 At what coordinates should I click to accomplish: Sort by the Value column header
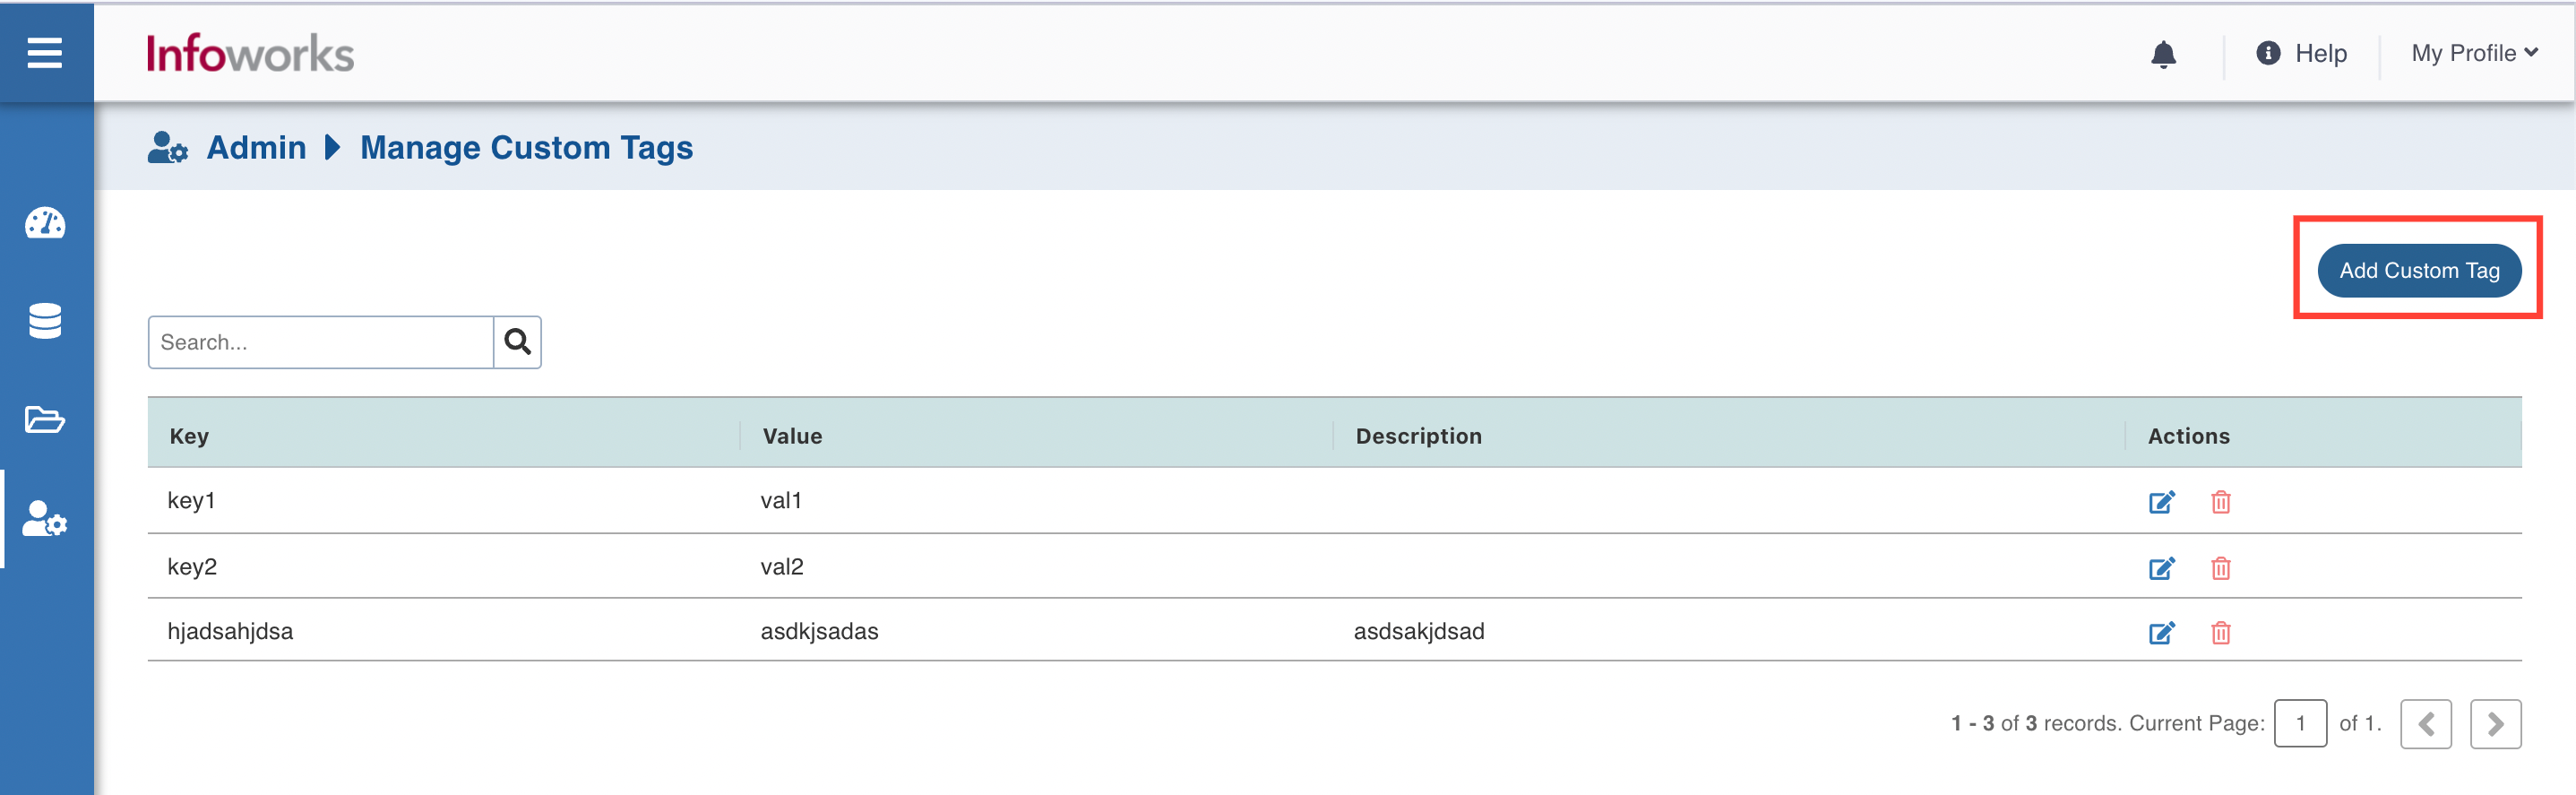792,436
